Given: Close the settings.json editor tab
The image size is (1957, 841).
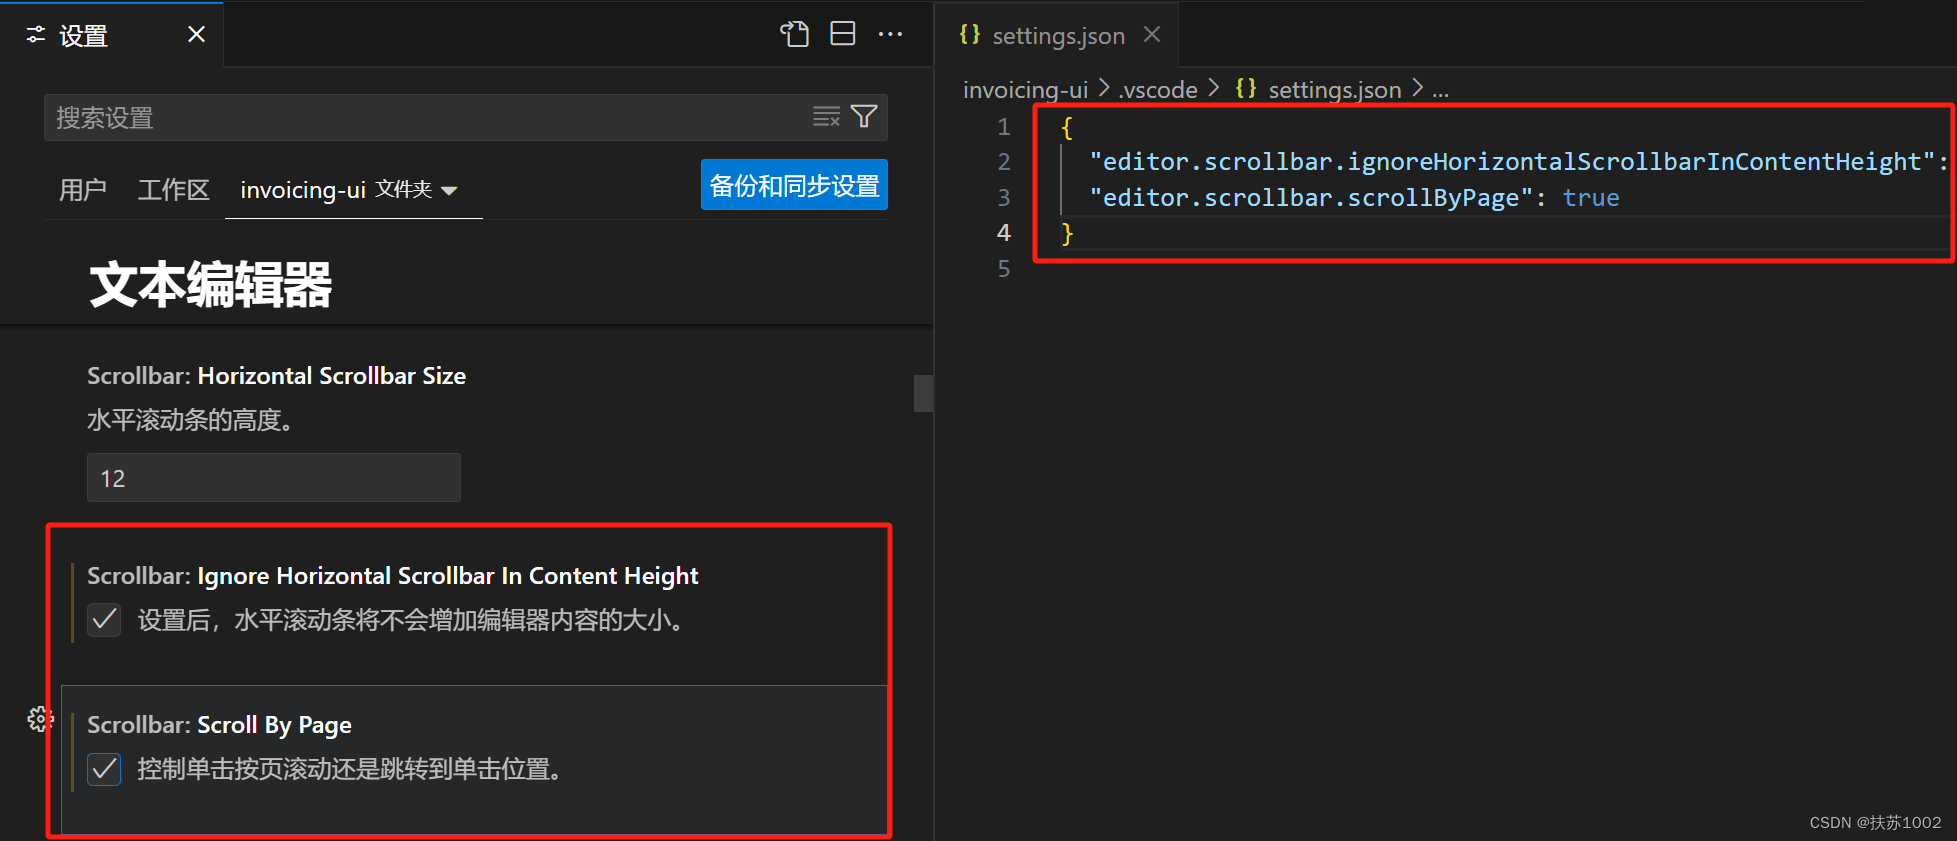Looking at the screenshot, I should click(1152, 35).
